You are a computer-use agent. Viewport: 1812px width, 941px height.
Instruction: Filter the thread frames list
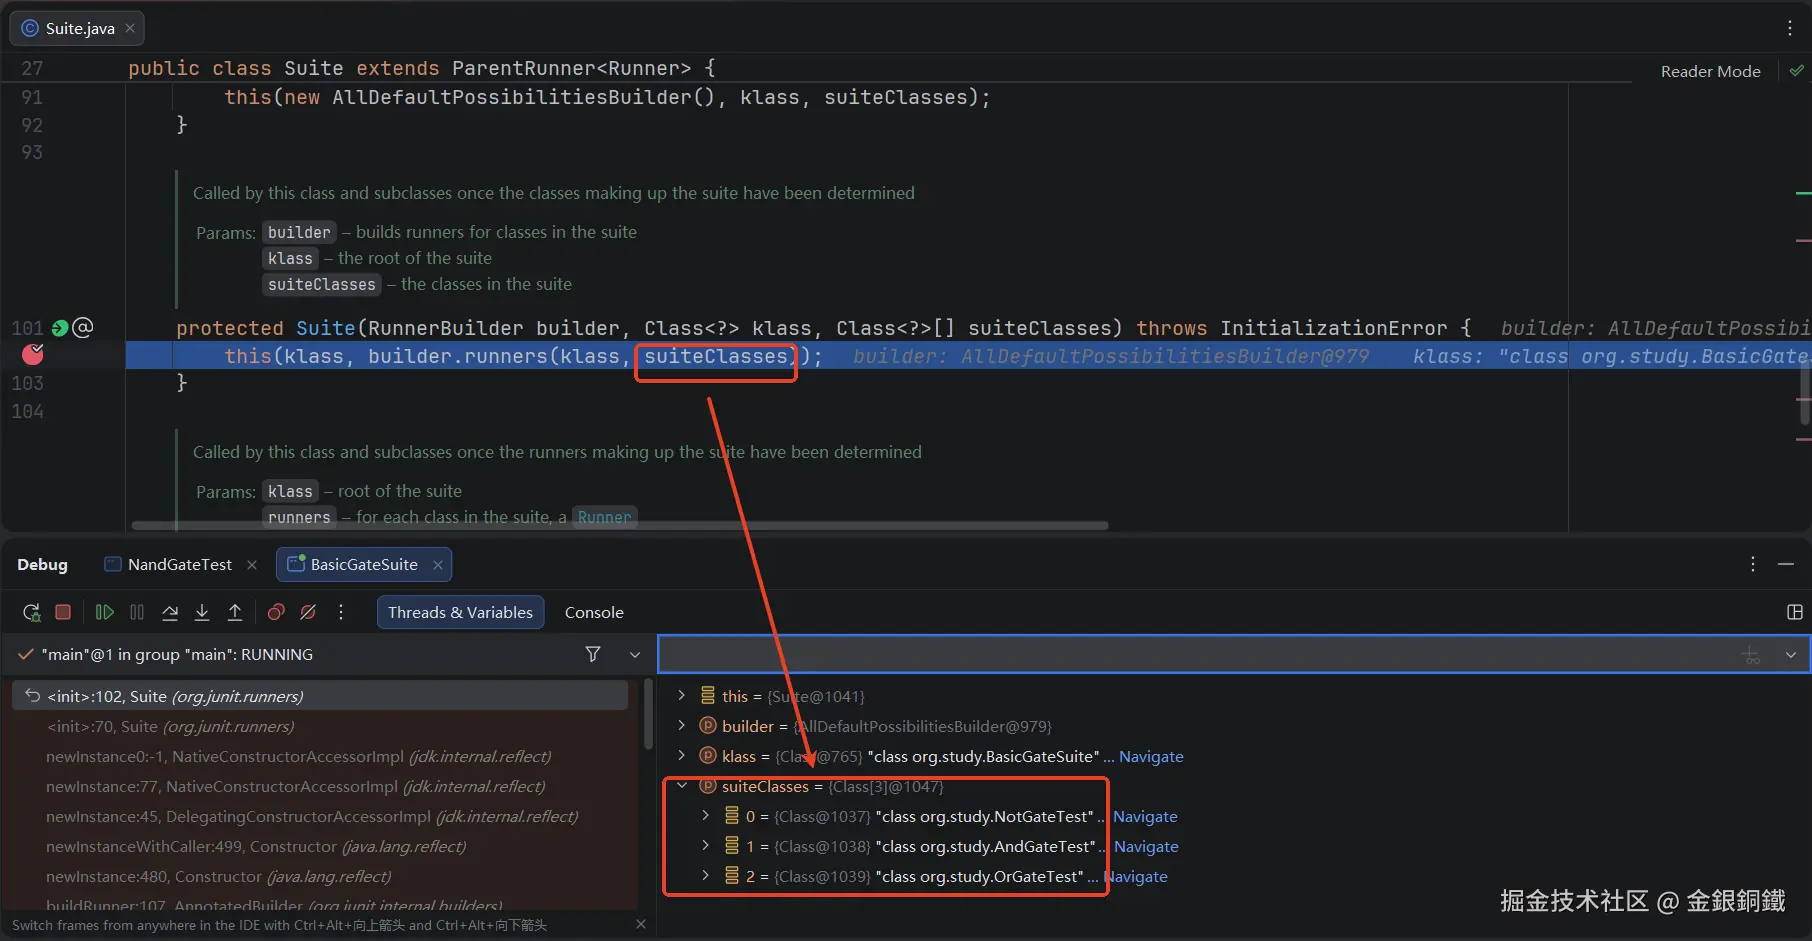[x=593, y=654]
